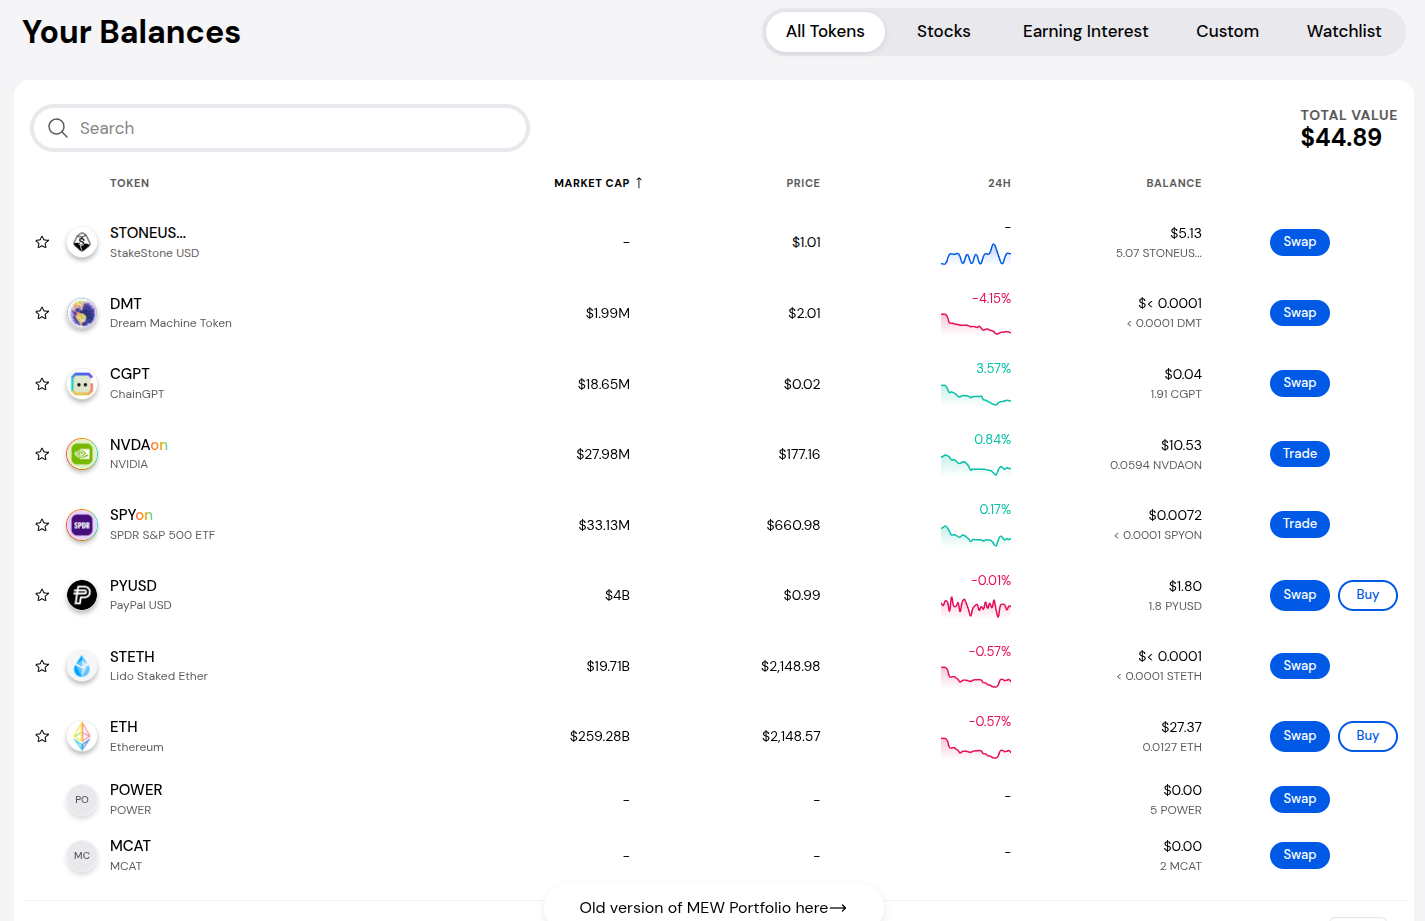This screenshot has width=1425, height=921.
Task: Open the ETH 24H sparkline chart
Action: (976, 747)
